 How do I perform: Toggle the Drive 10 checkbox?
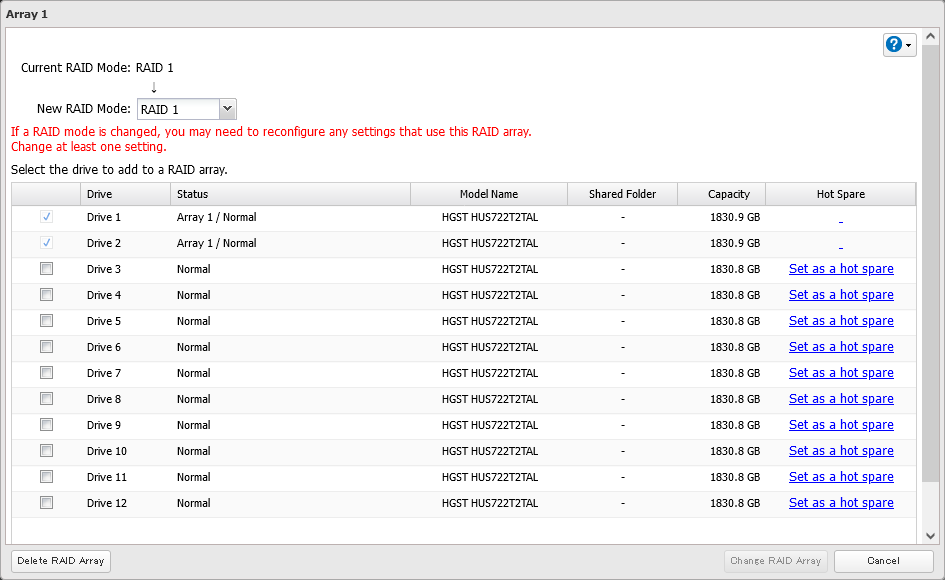point(46,451)
